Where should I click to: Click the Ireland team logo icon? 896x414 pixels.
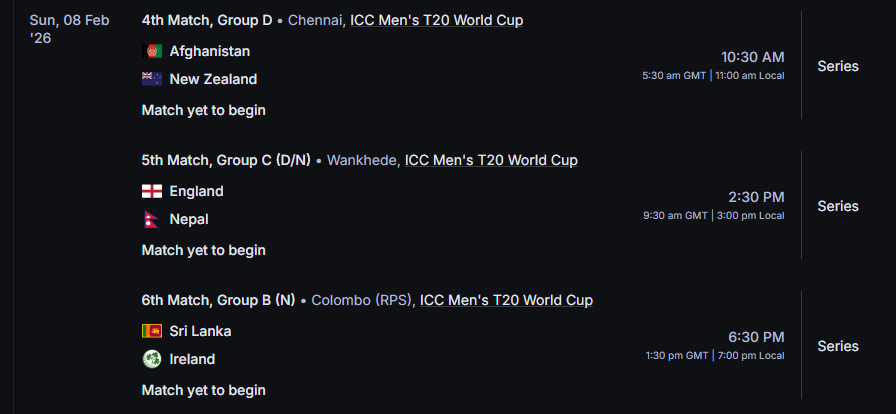(x=152, y=359)
